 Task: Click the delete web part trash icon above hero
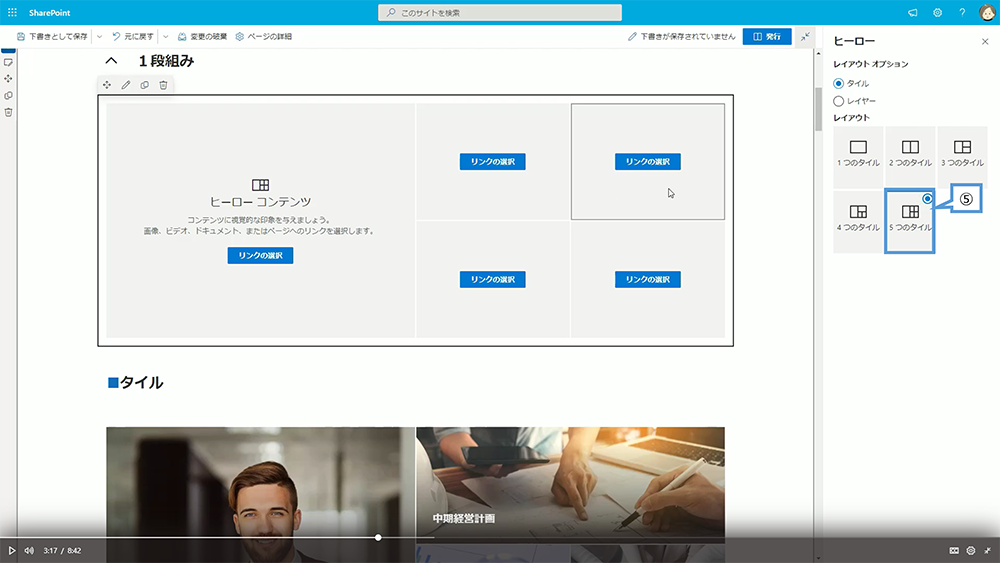163,85
